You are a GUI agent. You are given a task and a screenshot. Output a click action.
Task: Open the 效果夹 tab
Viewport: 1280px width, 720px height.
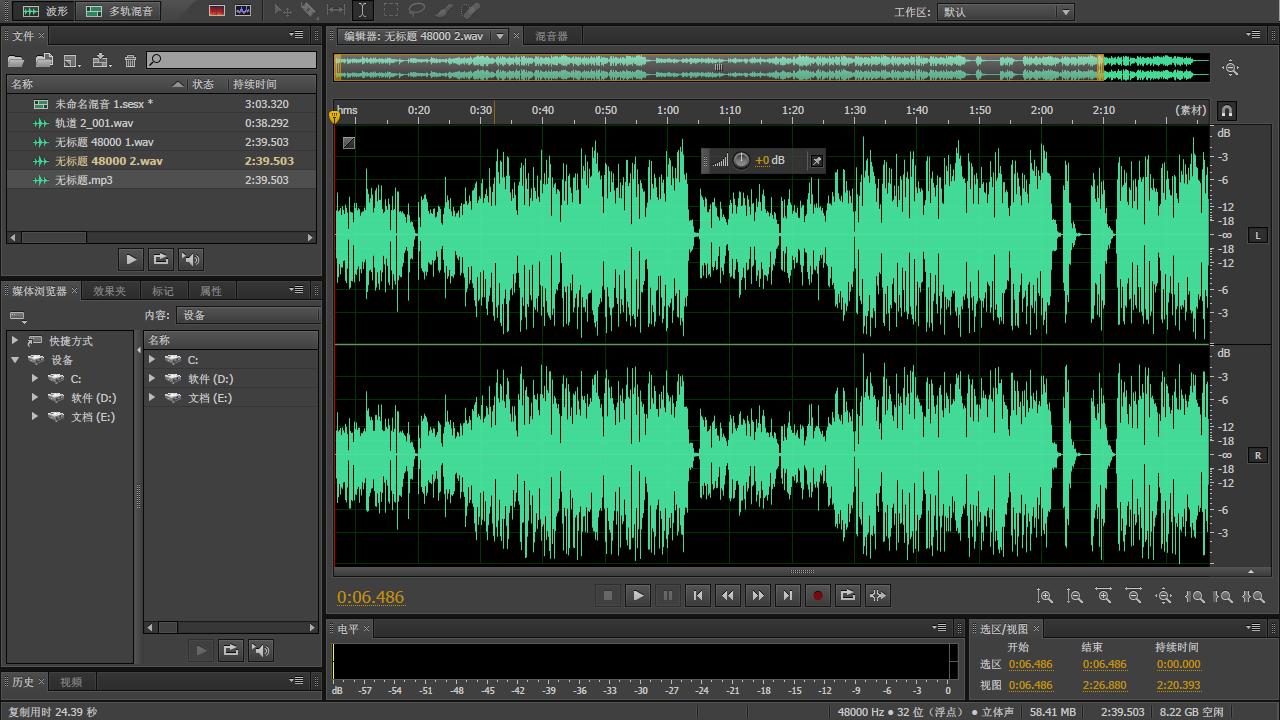click(x=109, y=291)
